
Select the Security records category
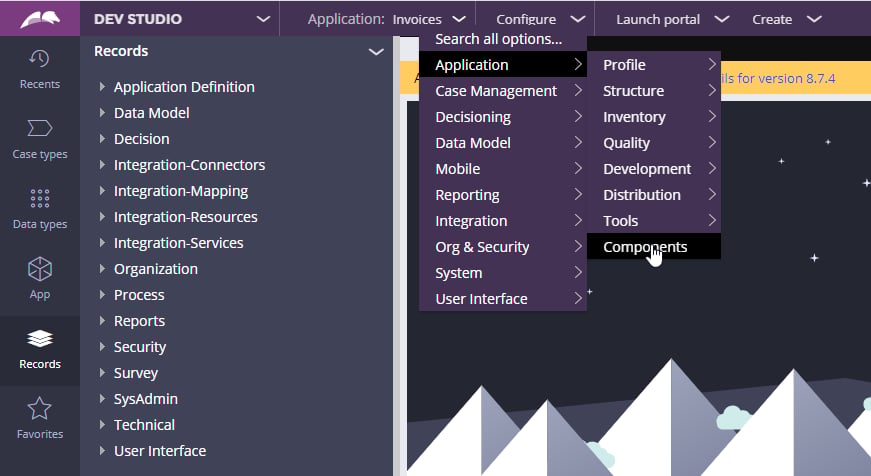click(x=140, y=347)
